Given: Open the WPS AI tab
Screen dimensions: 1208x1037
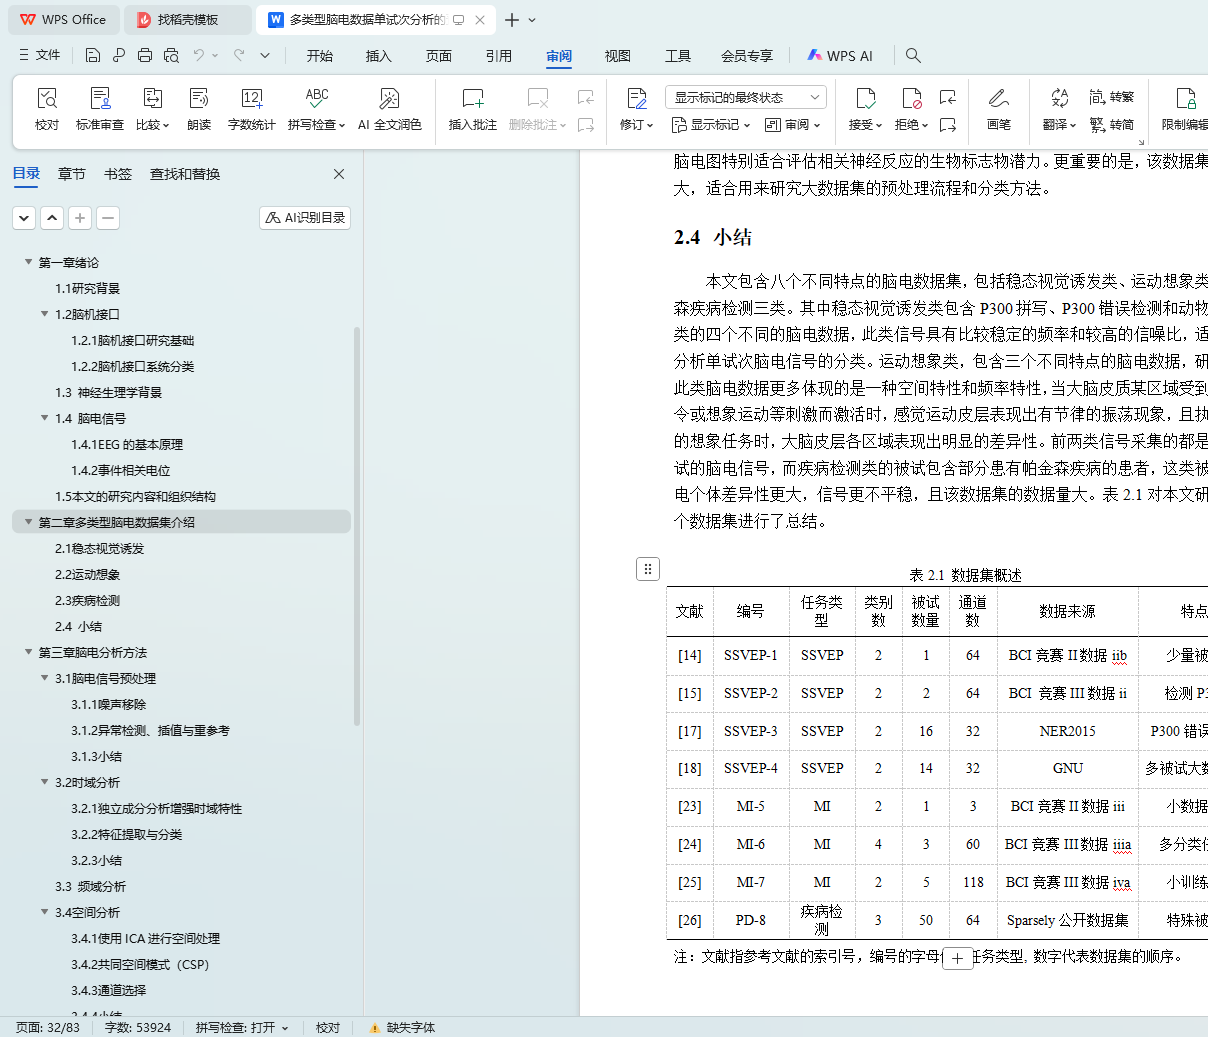Looking at the screenshot, I should (840, 56).
